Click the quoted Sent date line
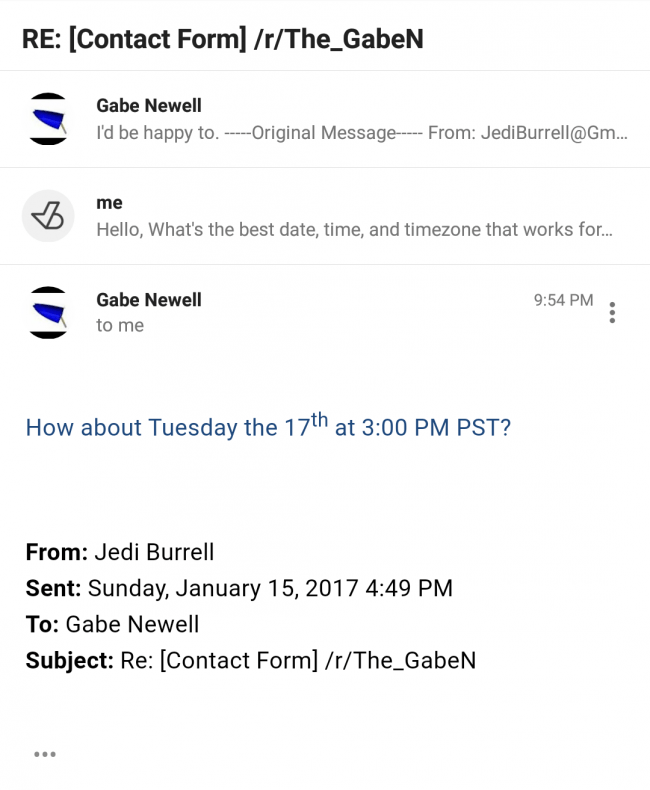This screenshot has height=790, width=650. click(x=239, y=588)
